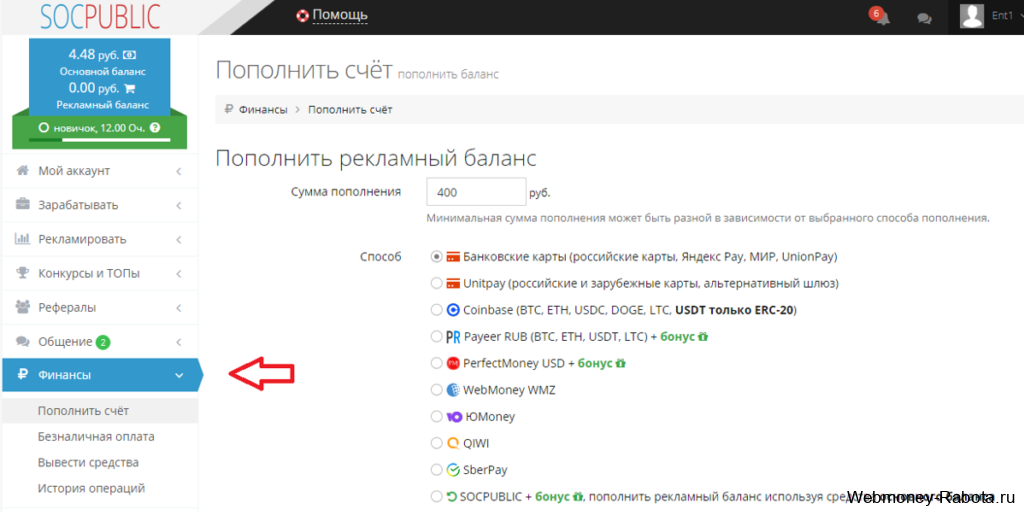Click the bar chart icon of Рекламировать
Screen dimensions: 1024x515
[x=22, y=239]
